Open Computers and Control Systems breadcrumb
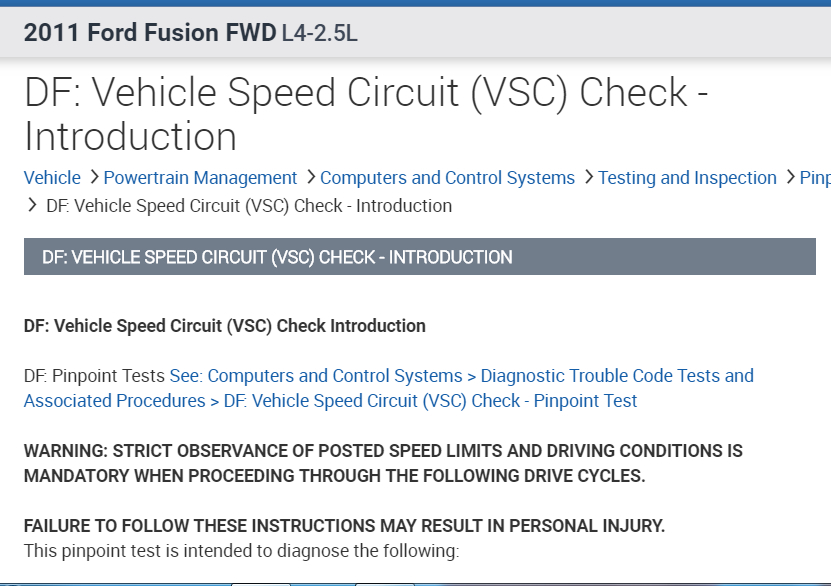831x586 pixels. point(447,178)
